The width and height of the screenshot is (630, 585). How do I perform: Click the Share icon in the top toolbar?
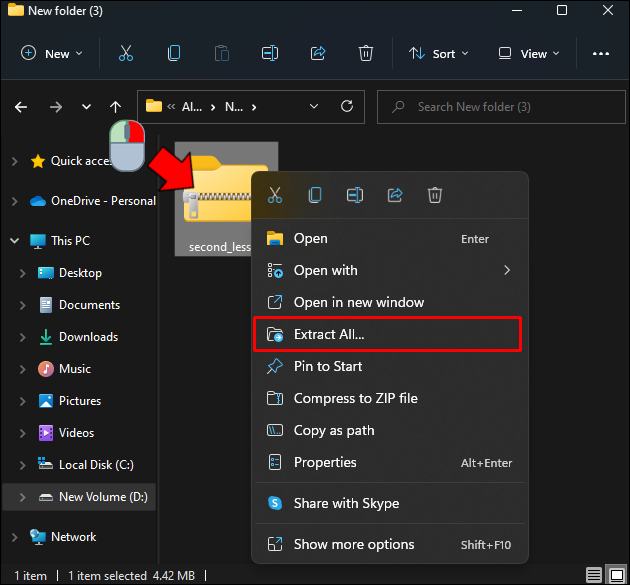click(x=318, y=53)
